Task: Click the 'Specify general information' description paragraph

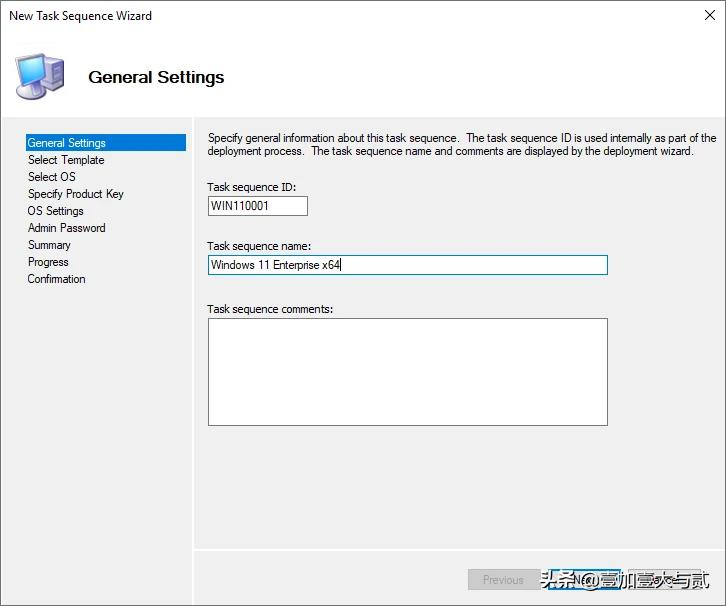Action: point(462,144)
